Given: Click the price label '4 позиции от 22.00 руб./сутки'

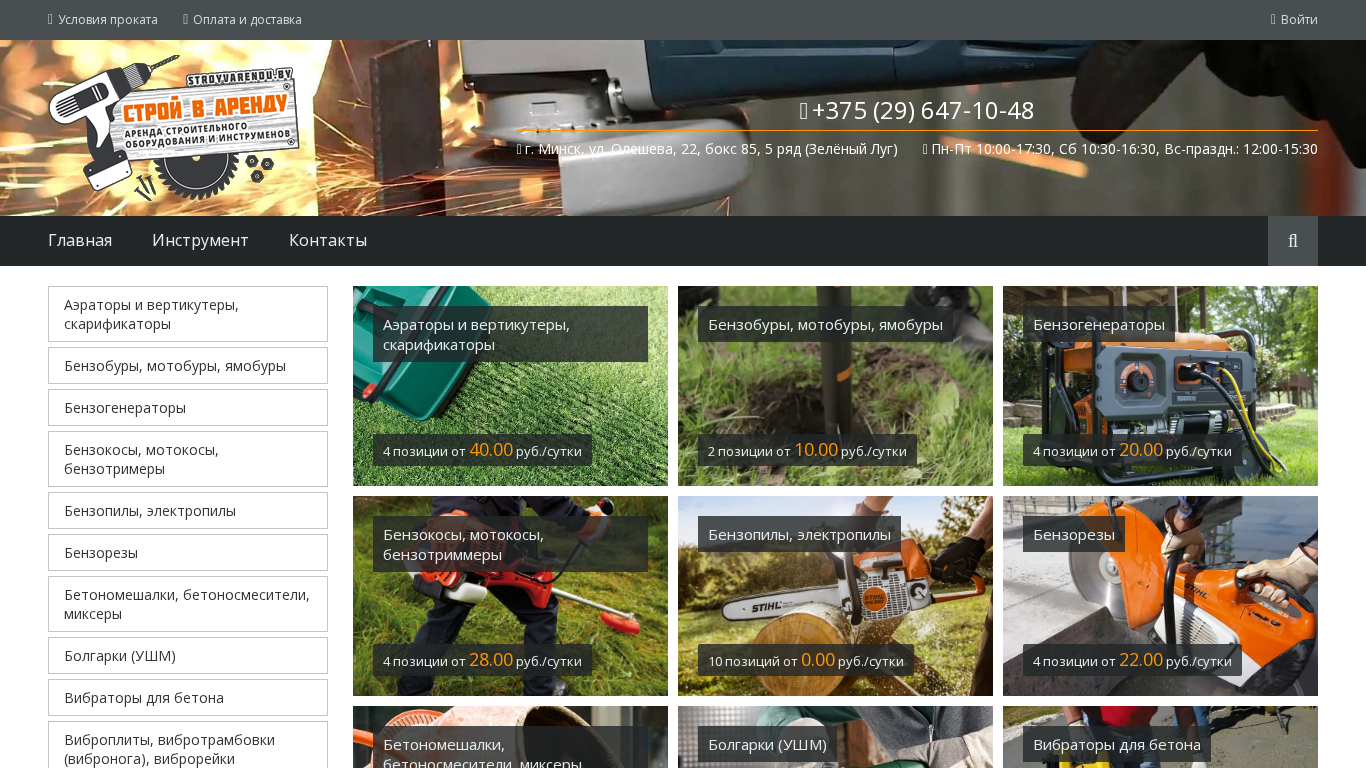Looking at the screenshot, I should click(x=1132, y=660).
